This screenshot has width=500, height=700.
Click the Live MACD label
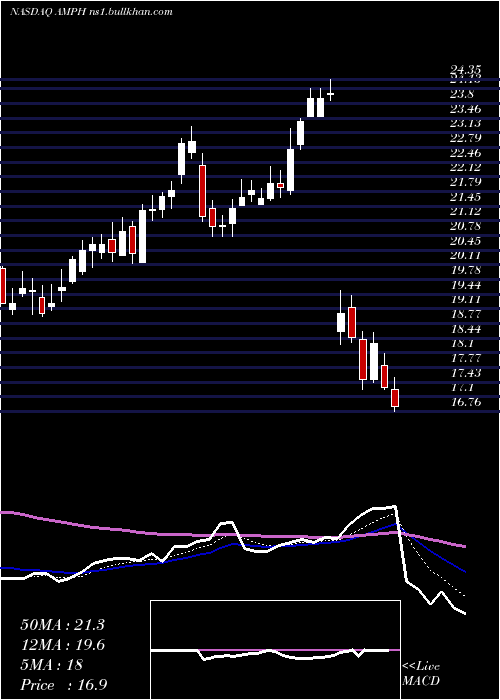point(421,673)
